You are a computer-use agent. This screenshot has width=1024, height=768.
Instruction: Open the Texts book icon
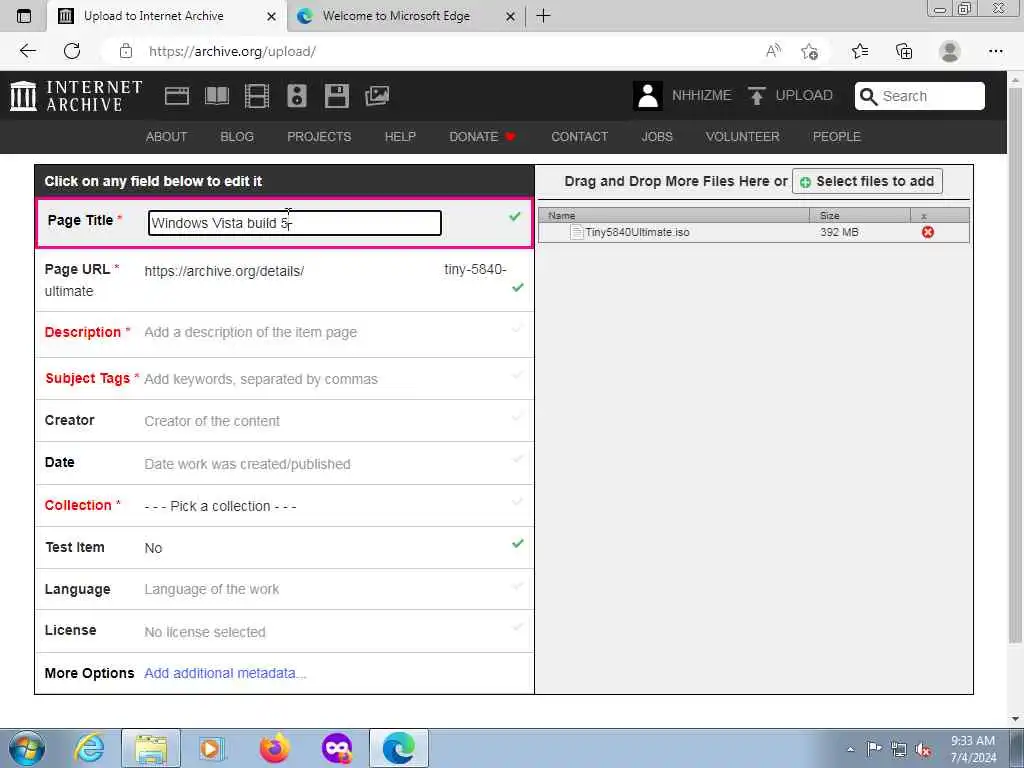pos(217,96)
